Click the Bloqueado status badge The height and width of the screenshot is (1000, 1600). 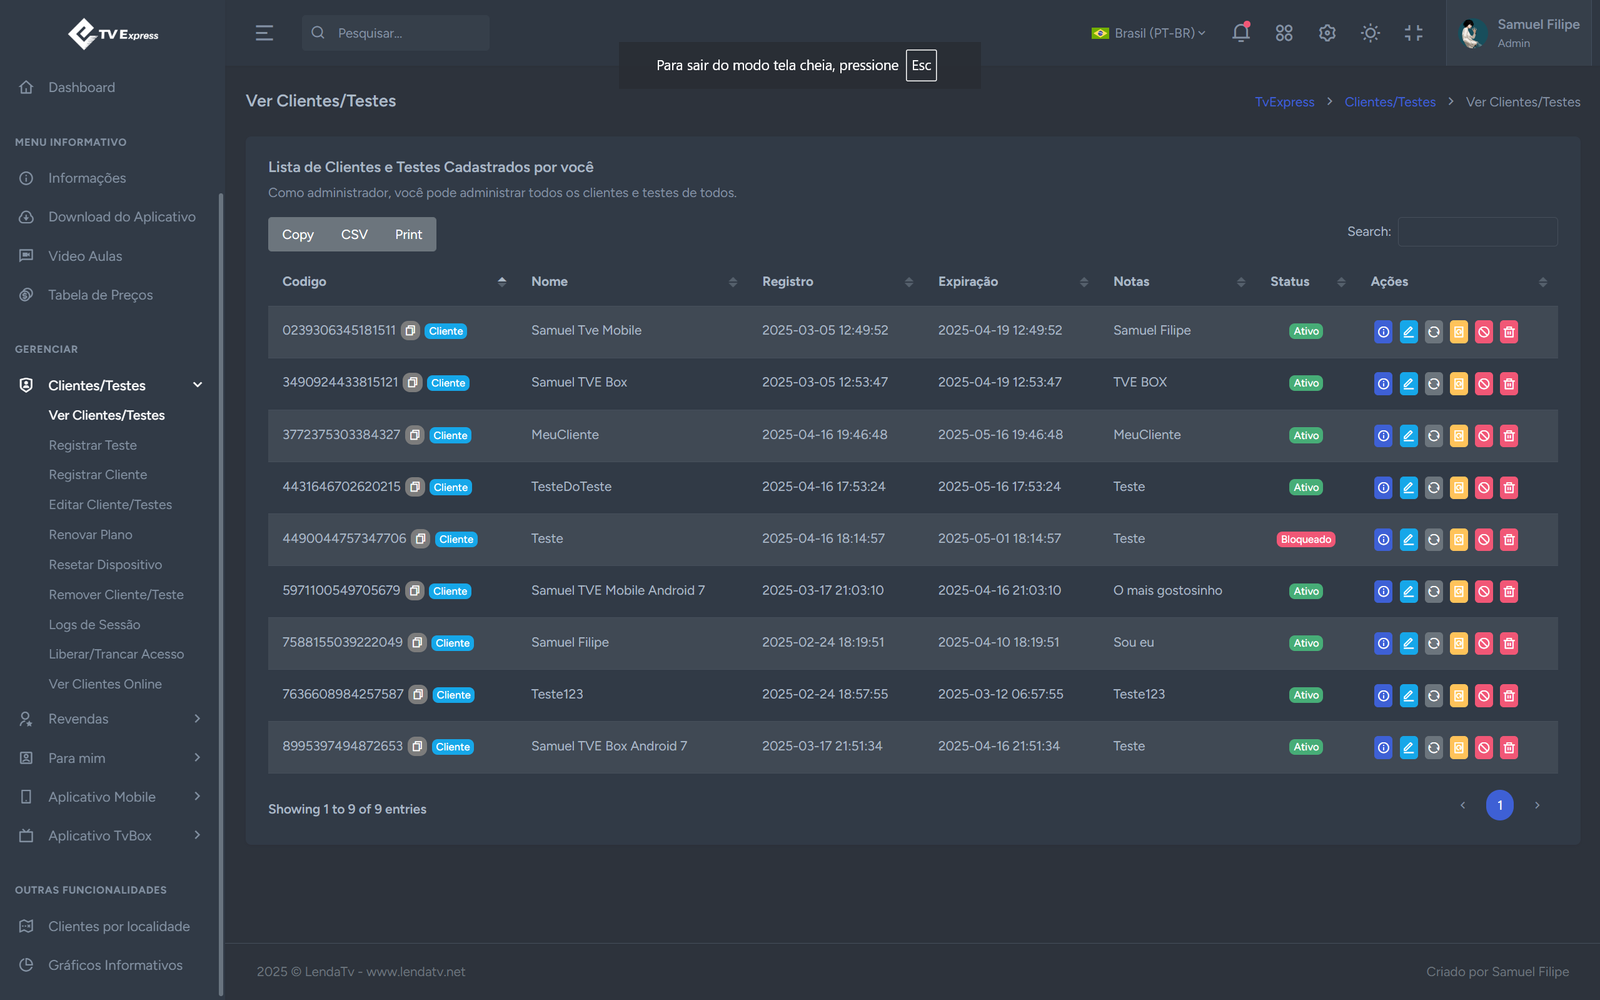(x=1306, y=540)
